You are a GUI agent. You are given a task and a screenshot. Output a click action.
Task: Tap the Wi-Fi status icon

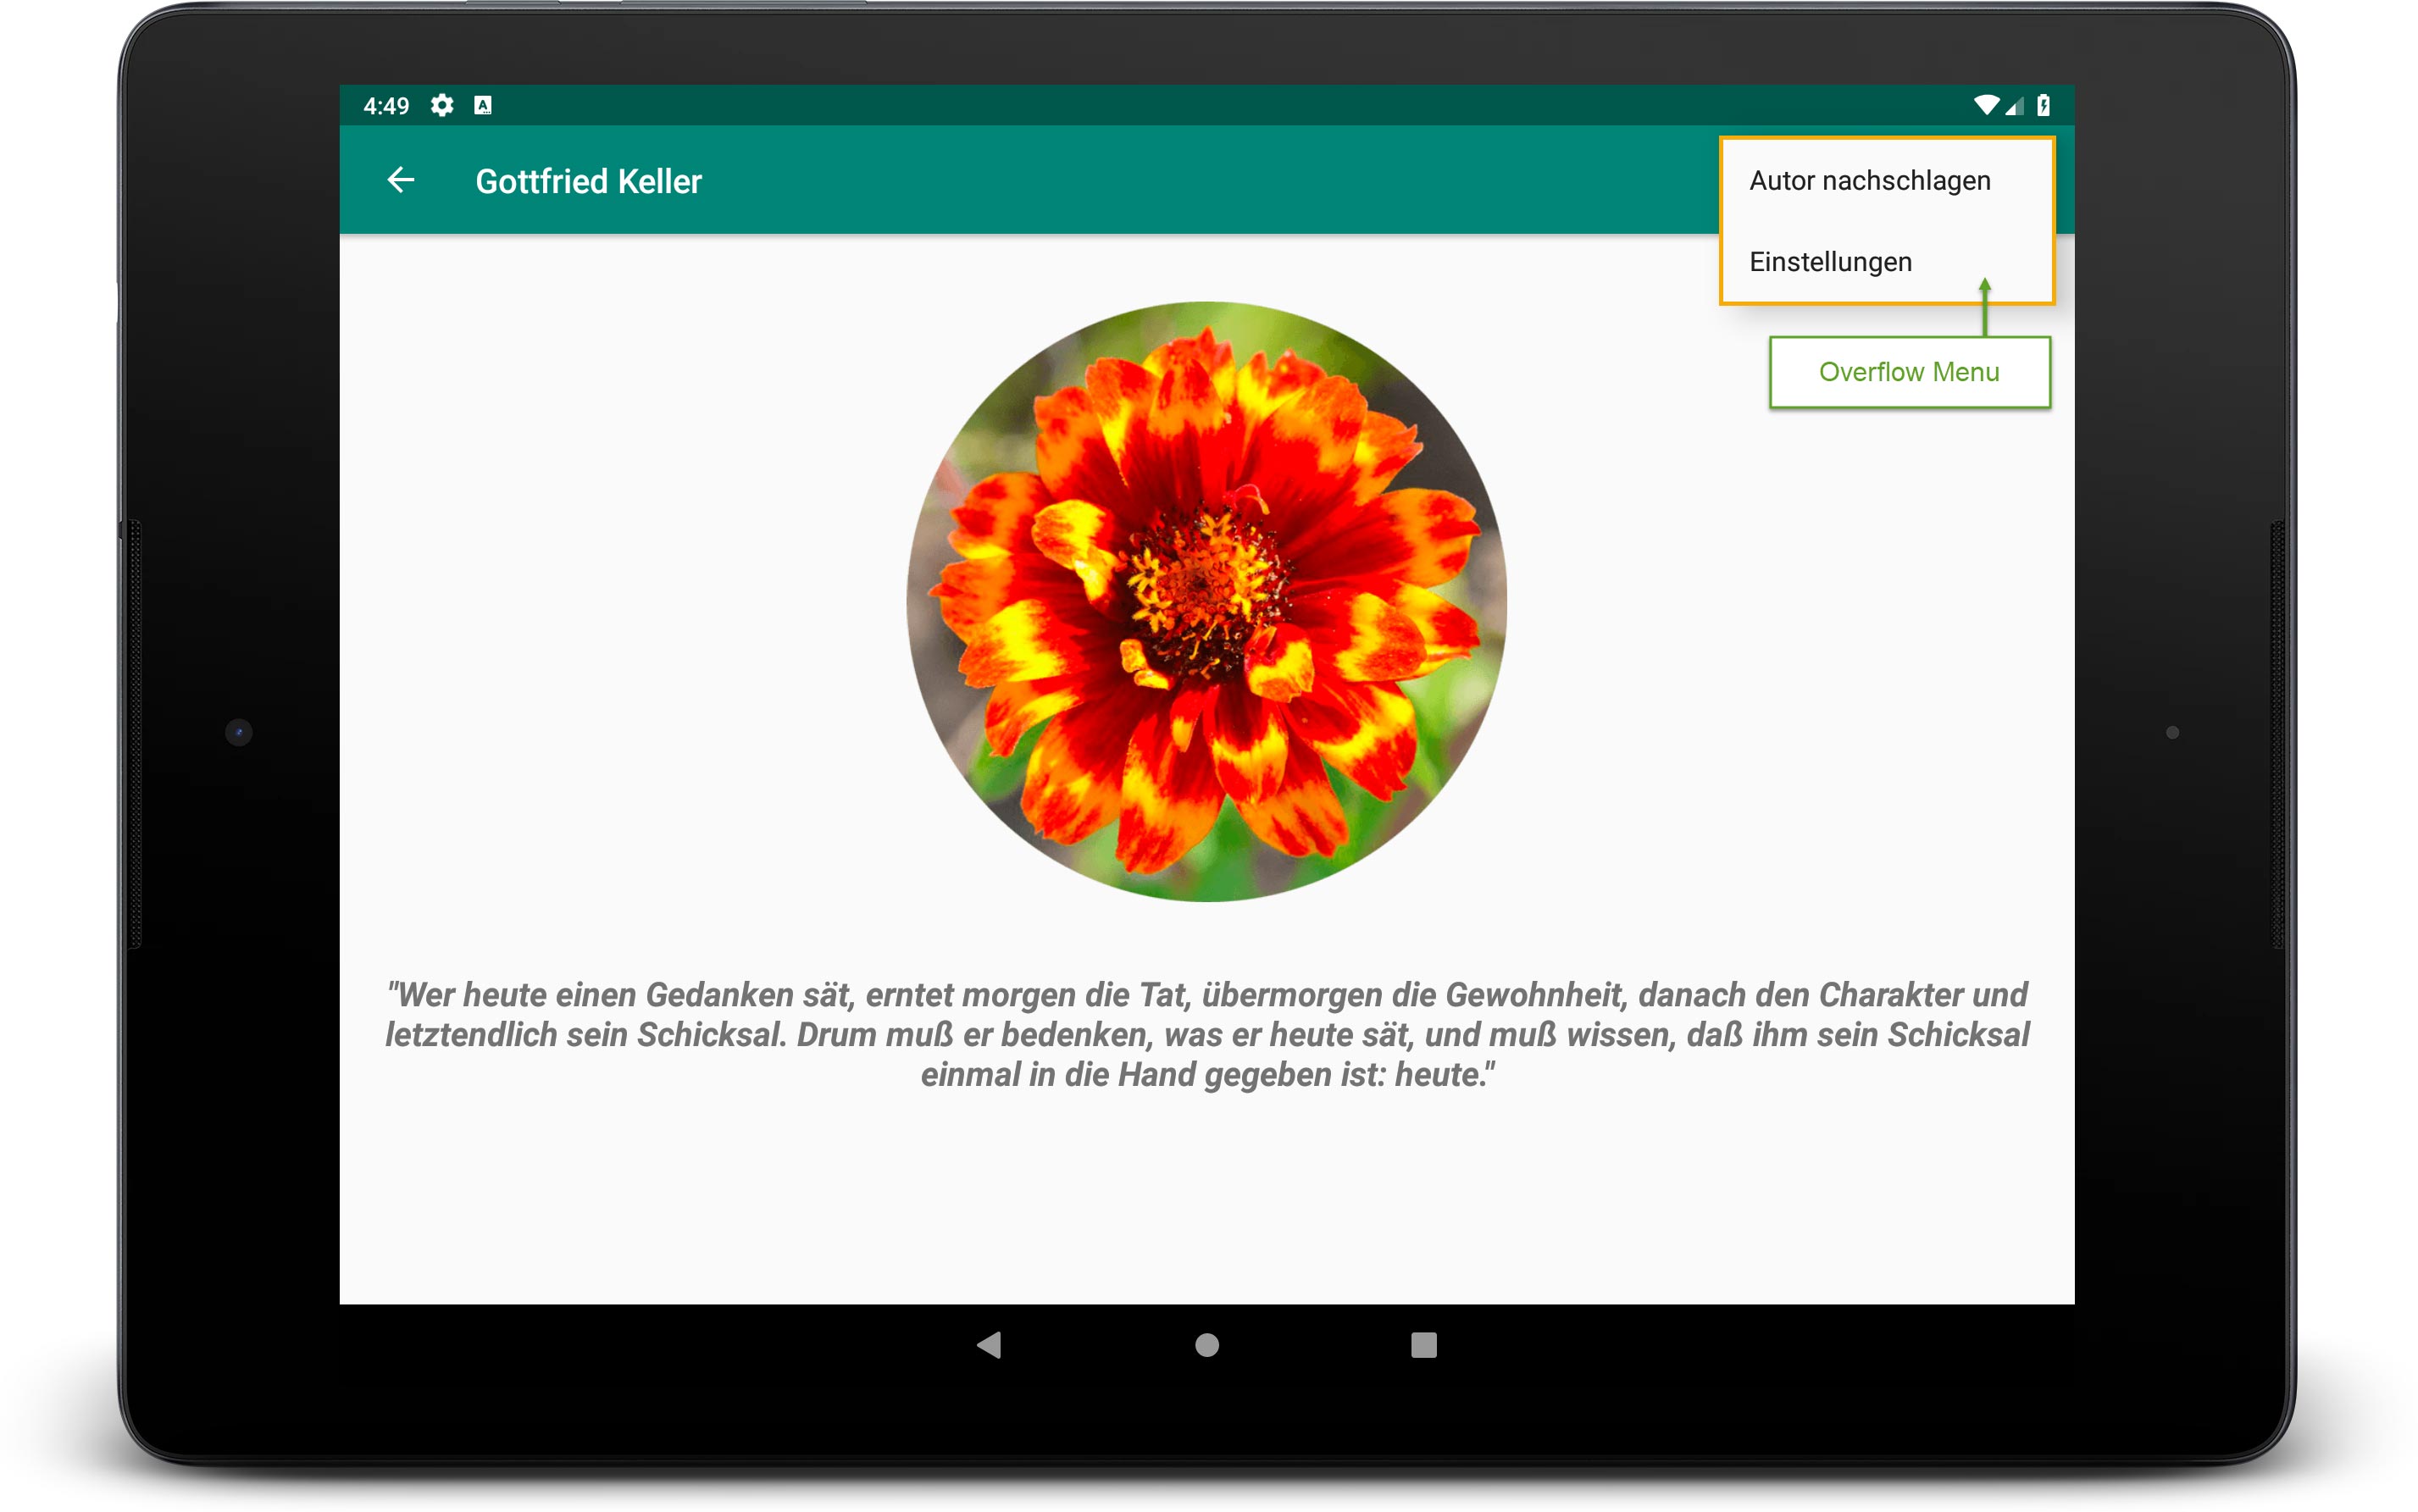pyautogui.click(x=1985, y=105)
